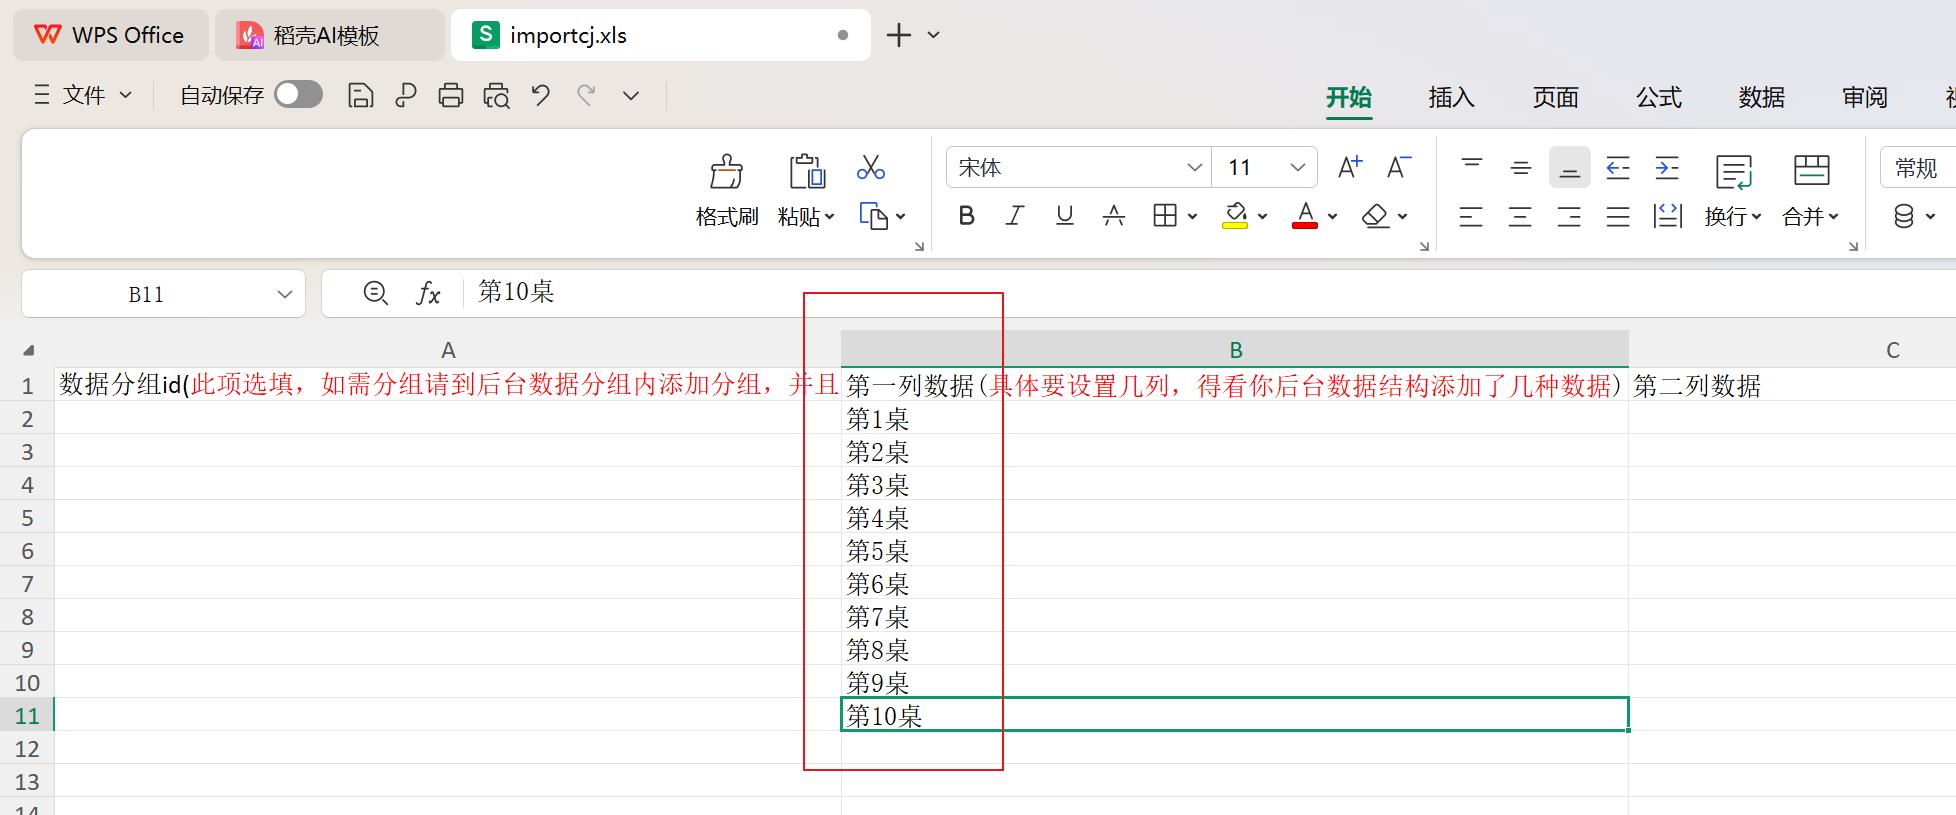The width and height of the screenshot is (1956, 815).
Task: Apply Bold formatting with the B icon
Action: [x=966, y=216]
